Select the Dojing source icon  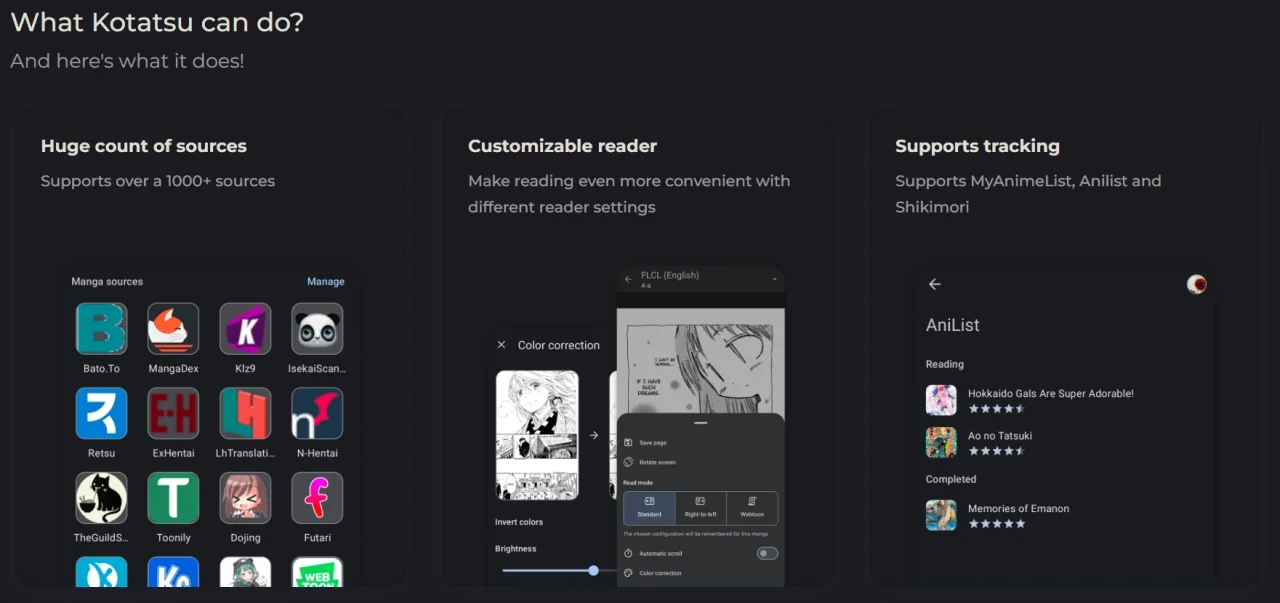[x=245, y=498]
